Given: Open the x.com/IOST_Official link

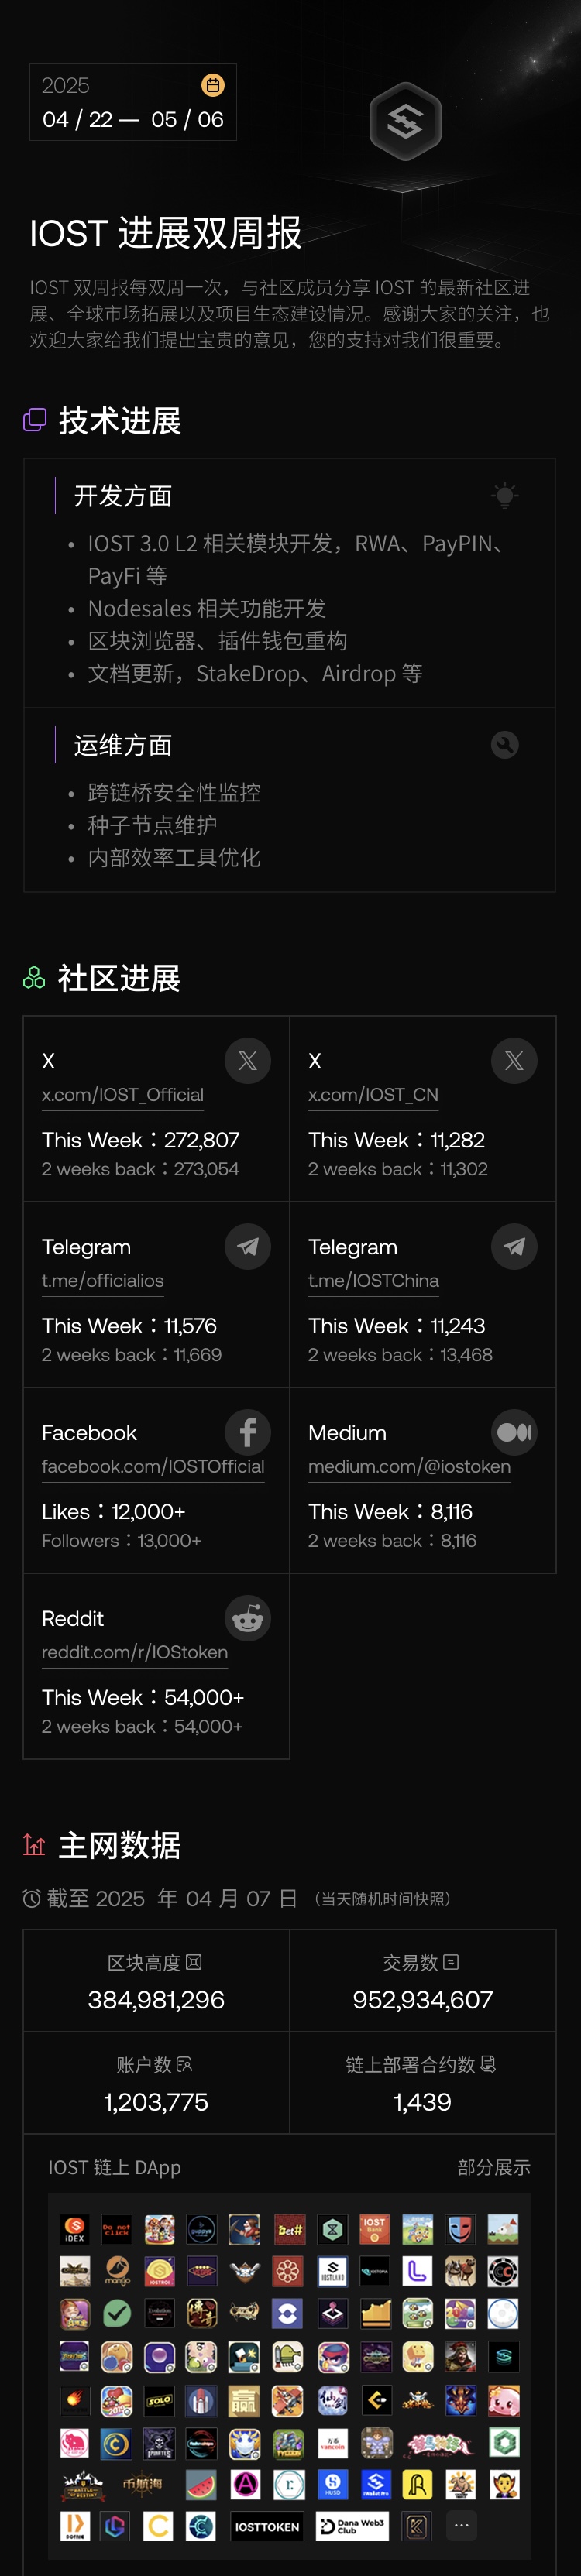Looking at the screenshot, I should click(122, 1095).
